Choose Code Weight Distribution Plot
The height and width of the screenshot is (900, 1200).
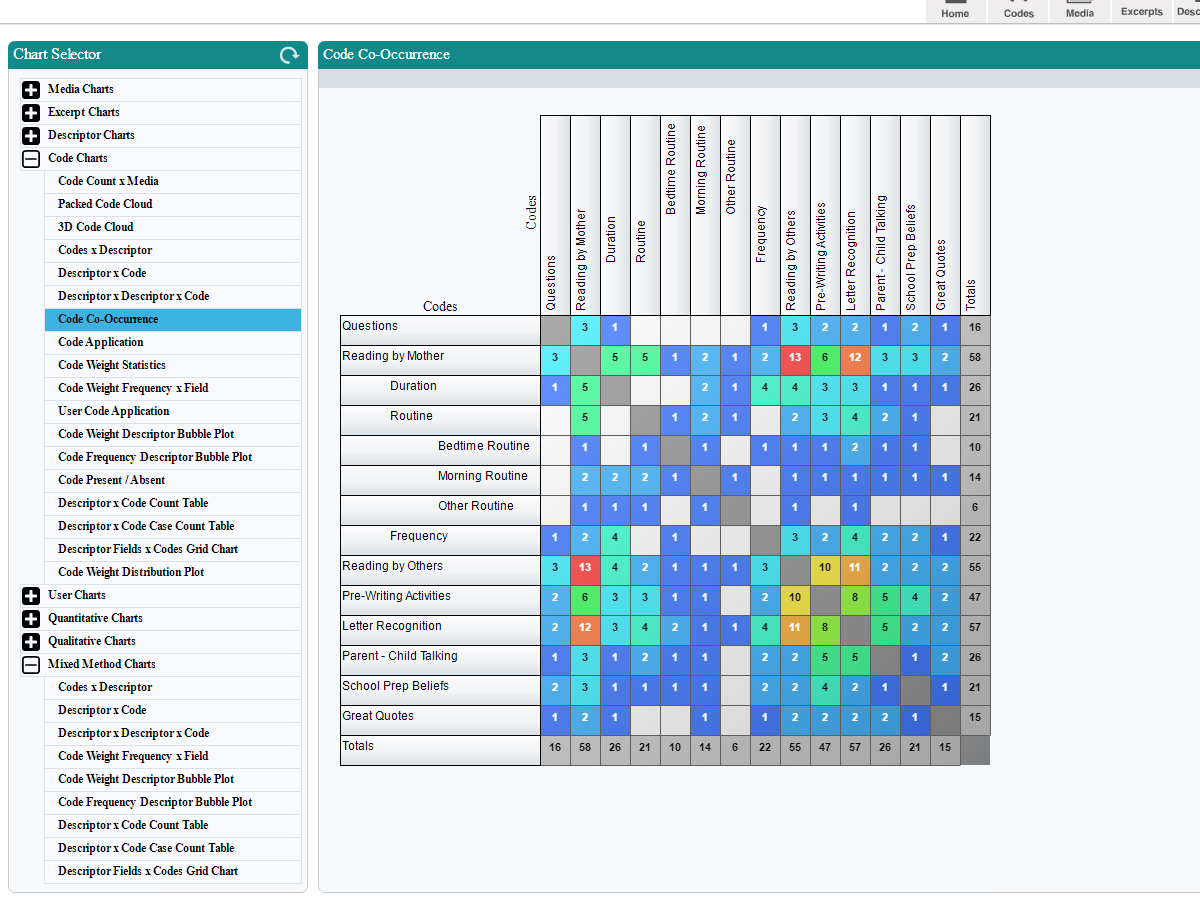[x=130, y=572]
